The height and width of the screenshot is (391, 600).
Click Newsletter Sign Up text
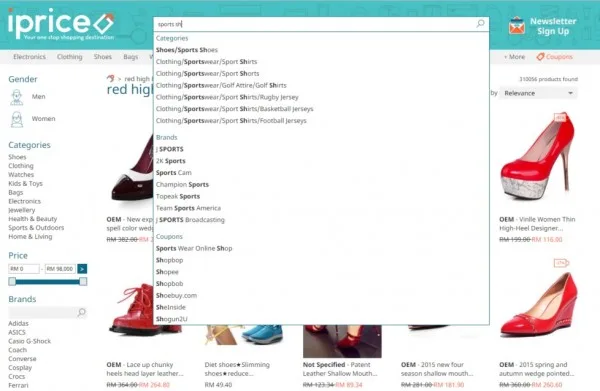click(553, 26)
